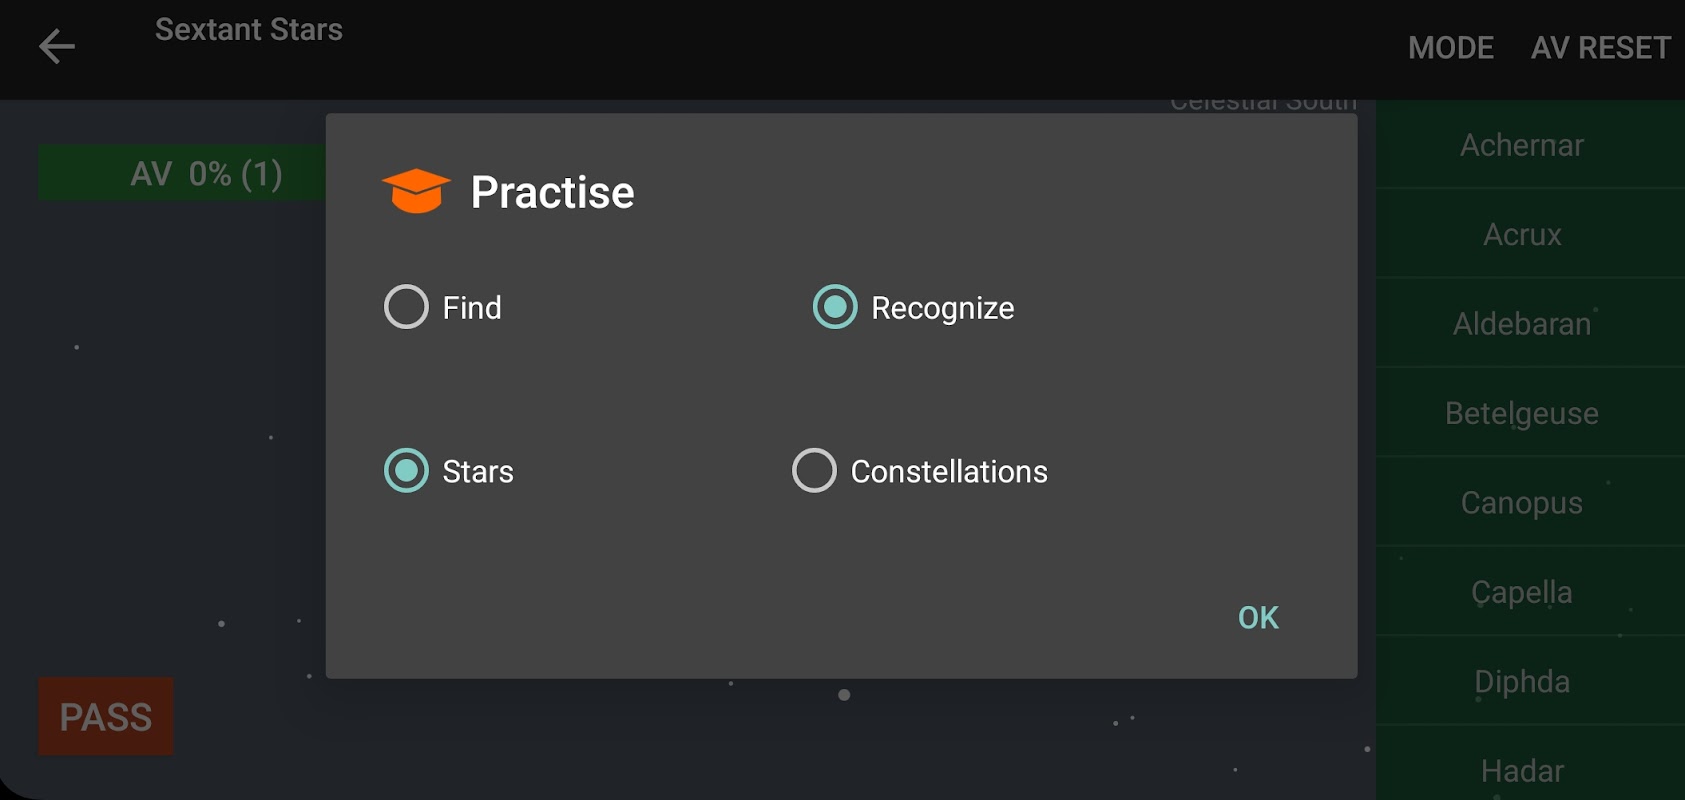Pick Achernar from the star list
The width and height of the screenshot is (1685, 800).
coord(1521,146)
